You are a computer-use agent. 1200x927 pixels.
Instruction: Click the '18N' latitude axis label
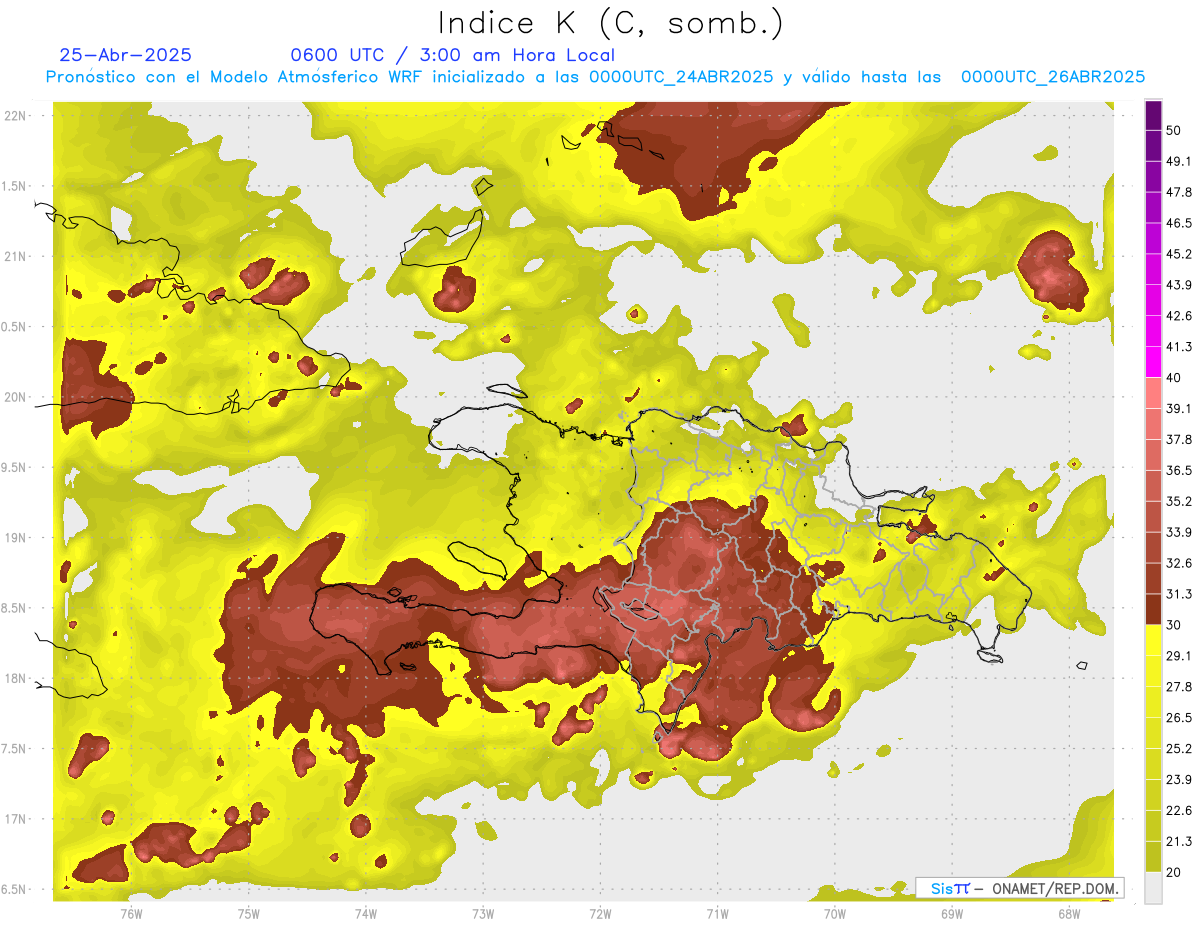pyautogui.click(x=16, y=678)
